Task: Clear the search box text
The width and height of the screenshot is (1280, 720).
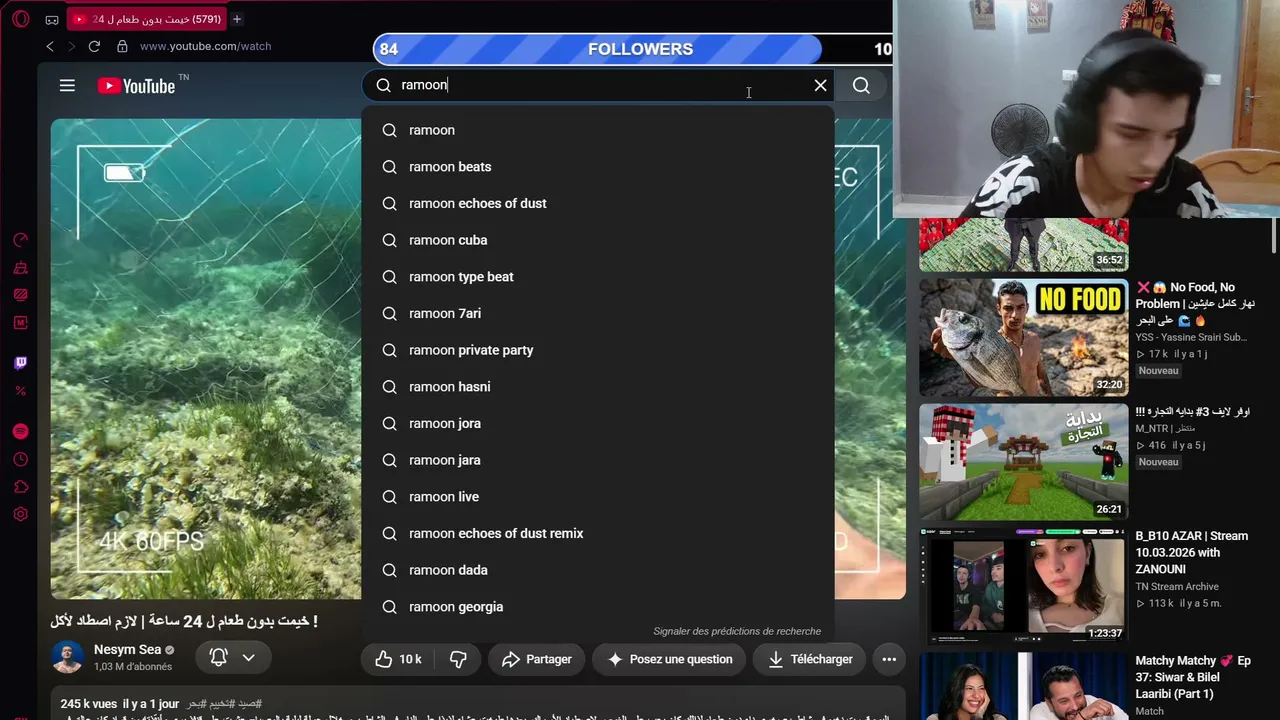Action: (821, 85)
